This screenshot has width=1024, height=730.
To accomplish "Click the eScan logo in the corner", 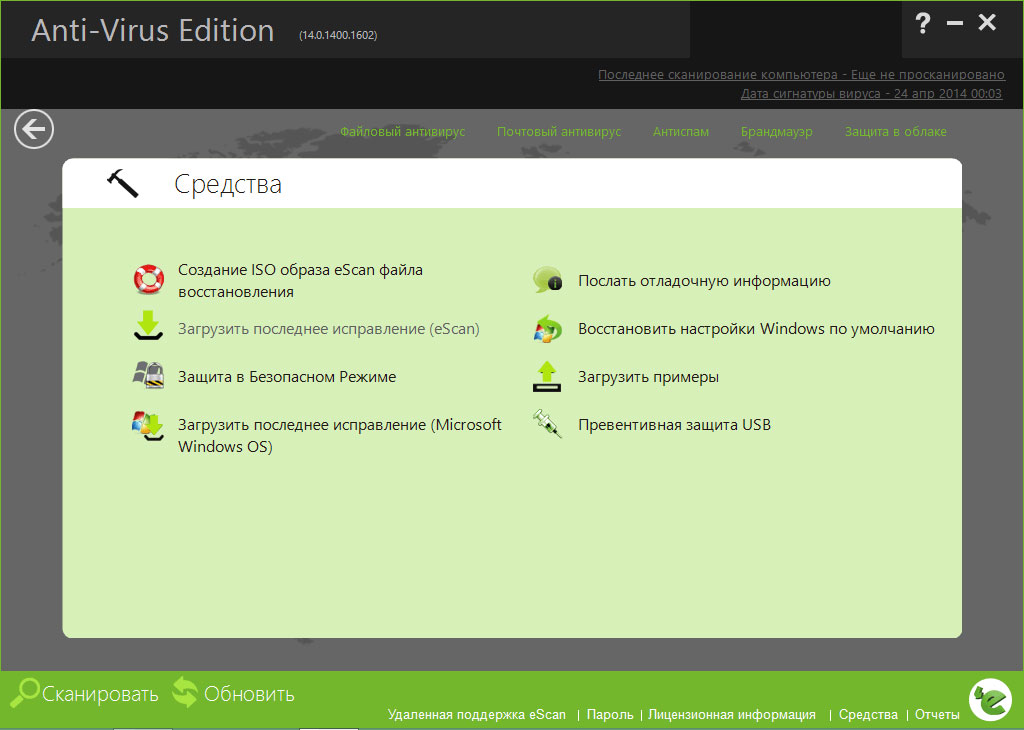I will tap(991, 699).
